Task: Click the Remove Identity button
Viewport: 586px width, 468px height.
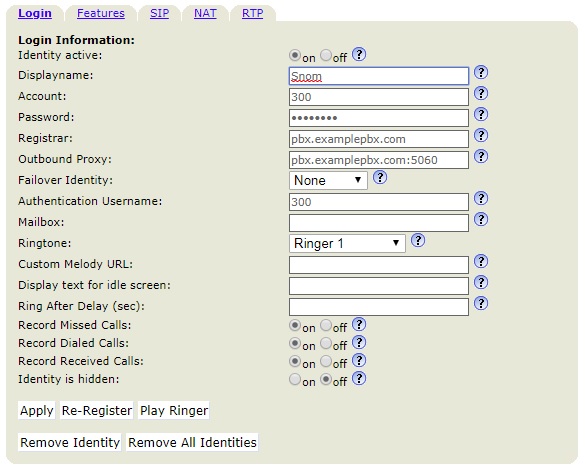Action: click(70, 442)
